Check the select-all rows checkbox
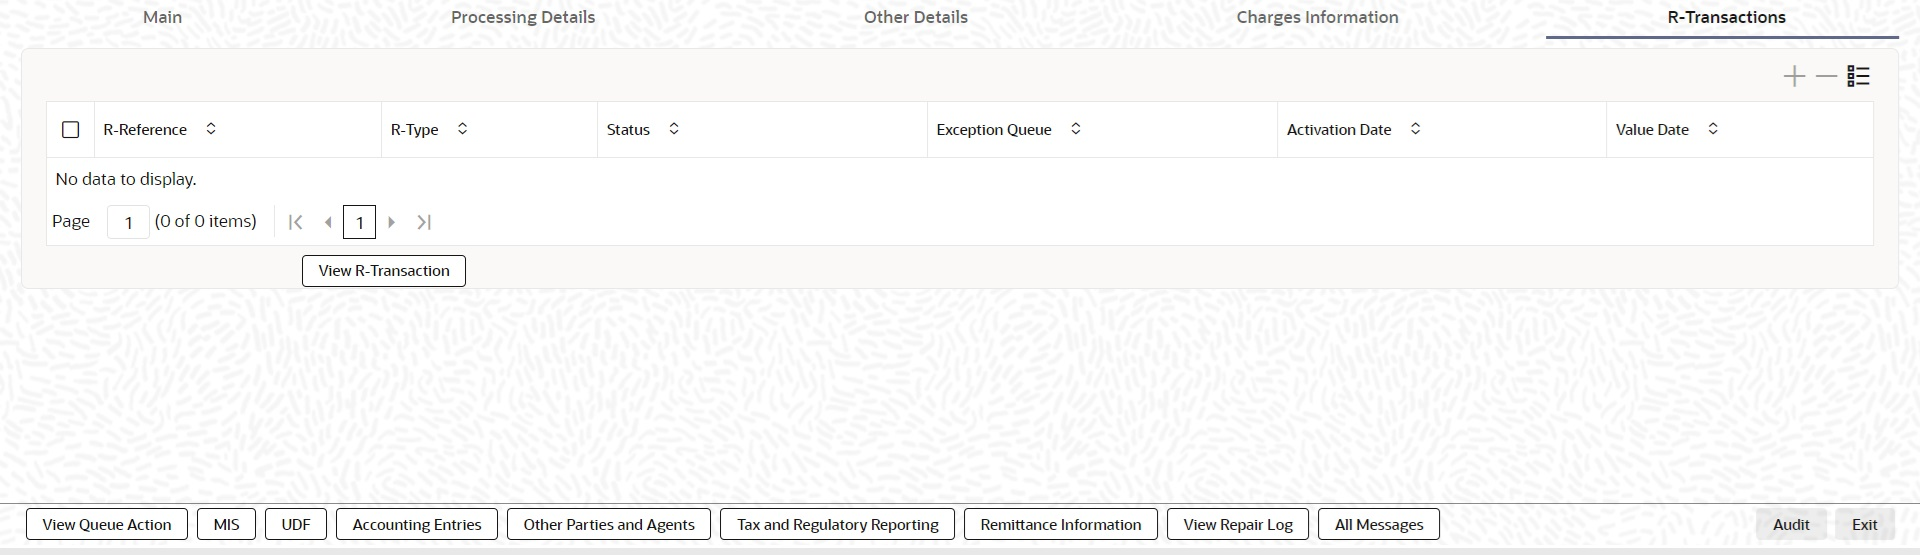This screenshot has height=555, width=1920. 70,130
